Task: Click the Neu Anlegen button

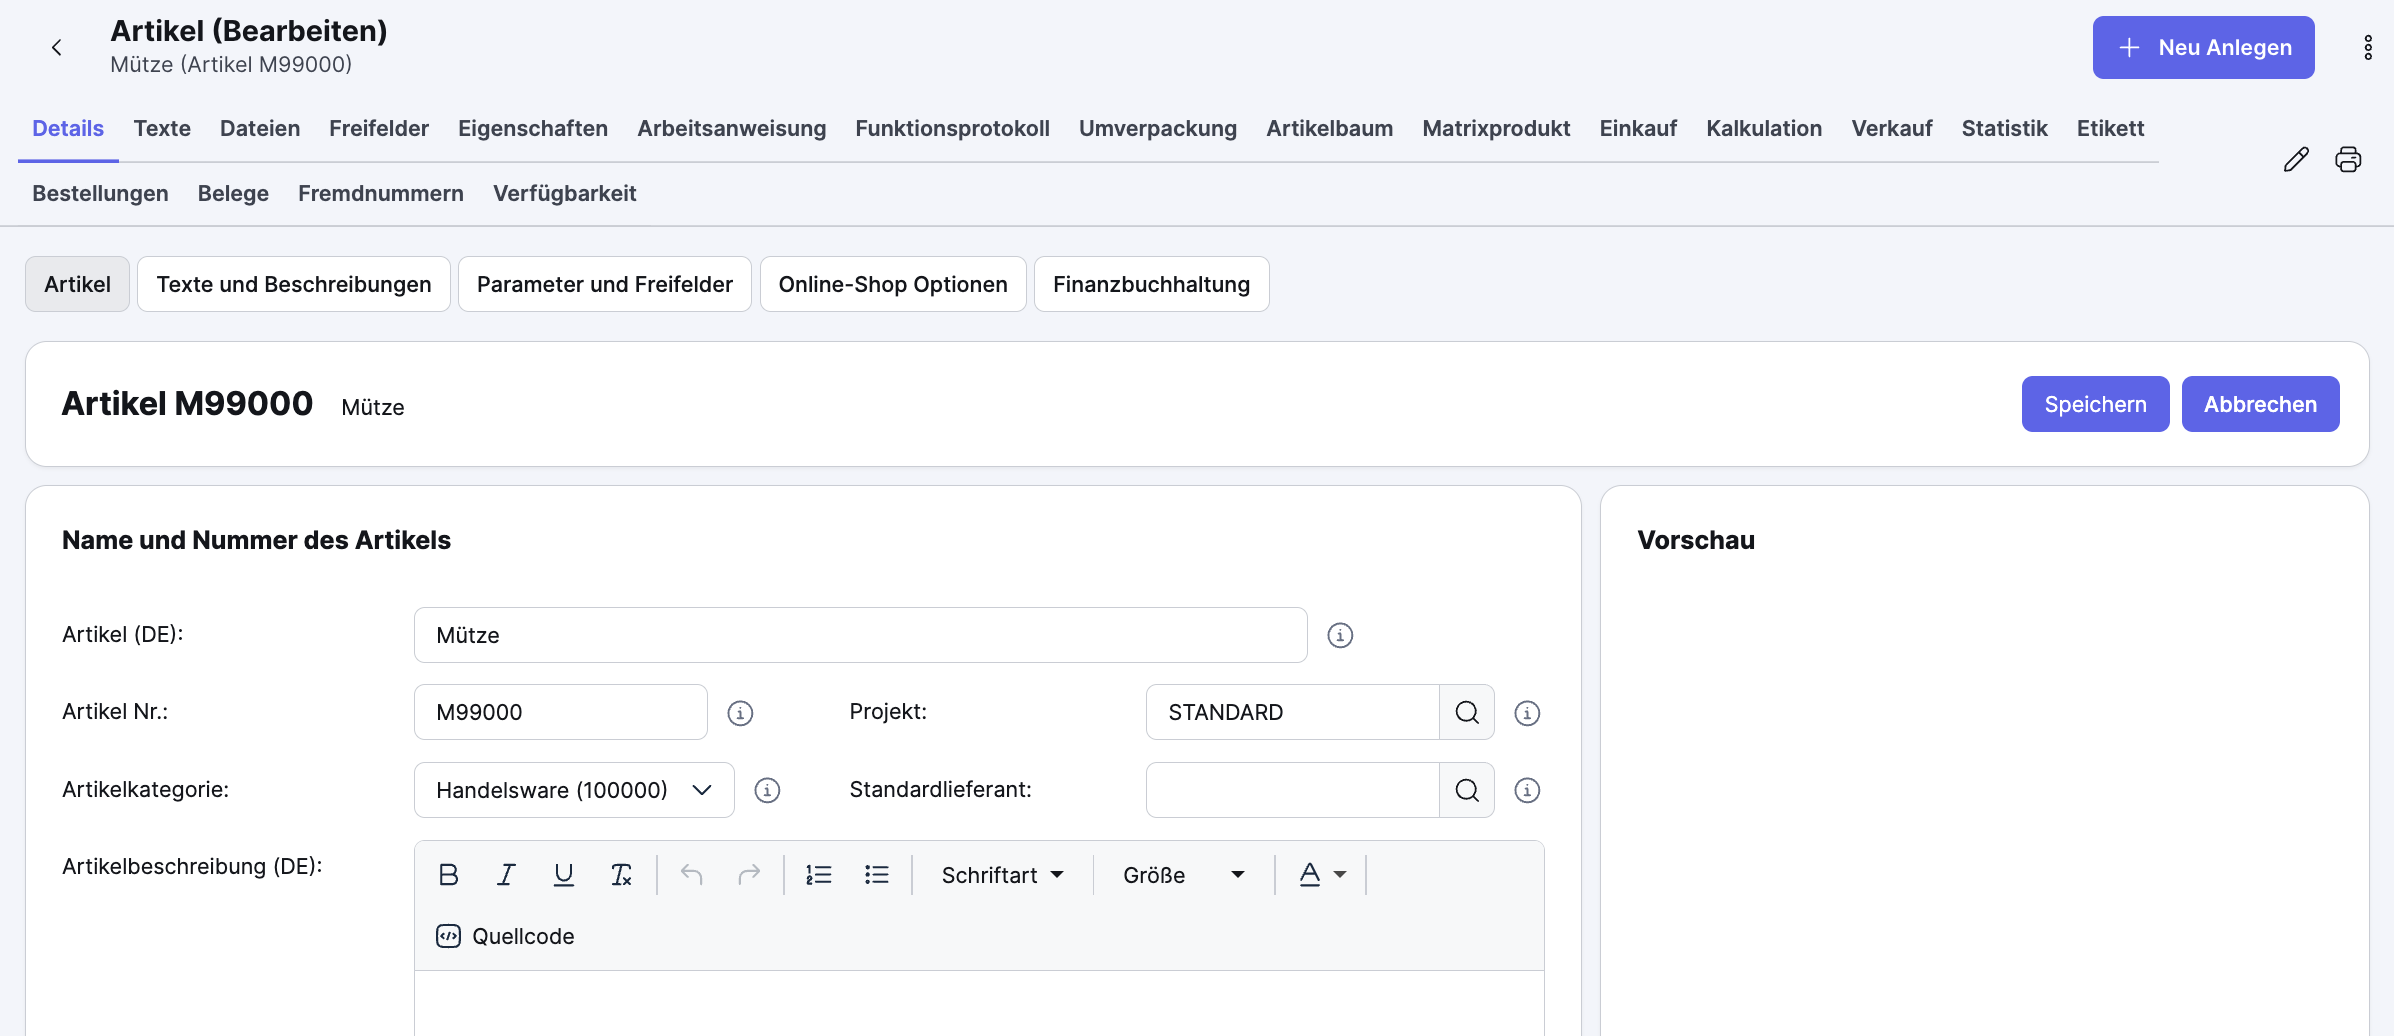Action: pos(2203,47)
